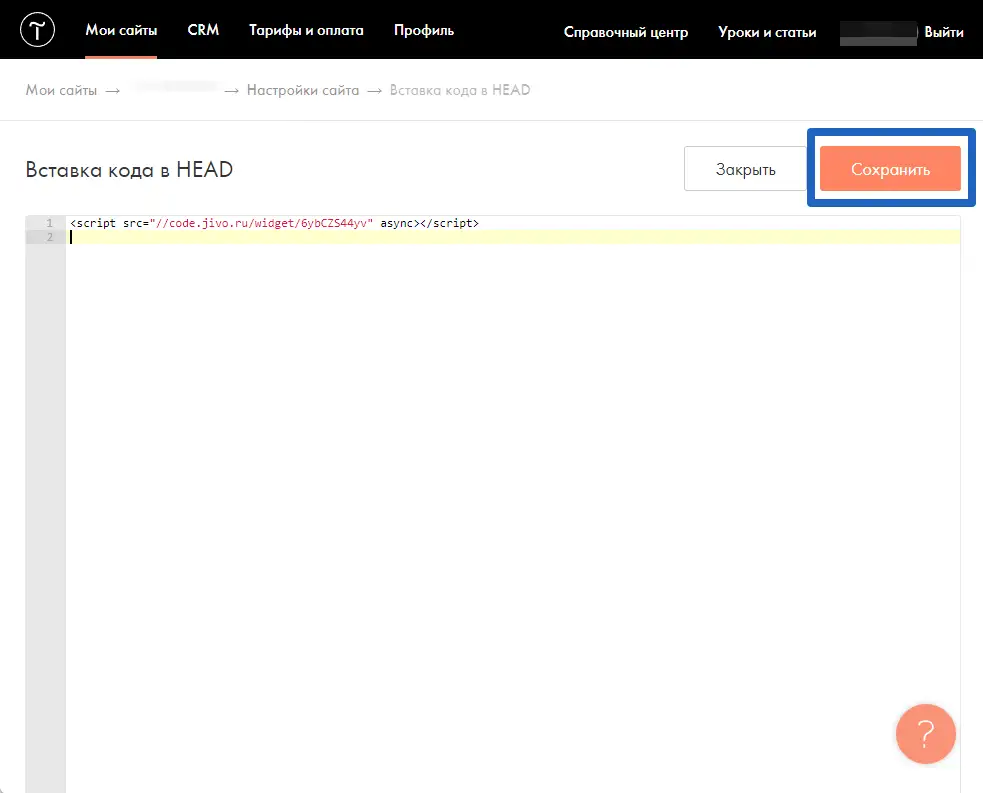
Task: Go to Мои сайты in top navigation
Action: coord(121,31)
